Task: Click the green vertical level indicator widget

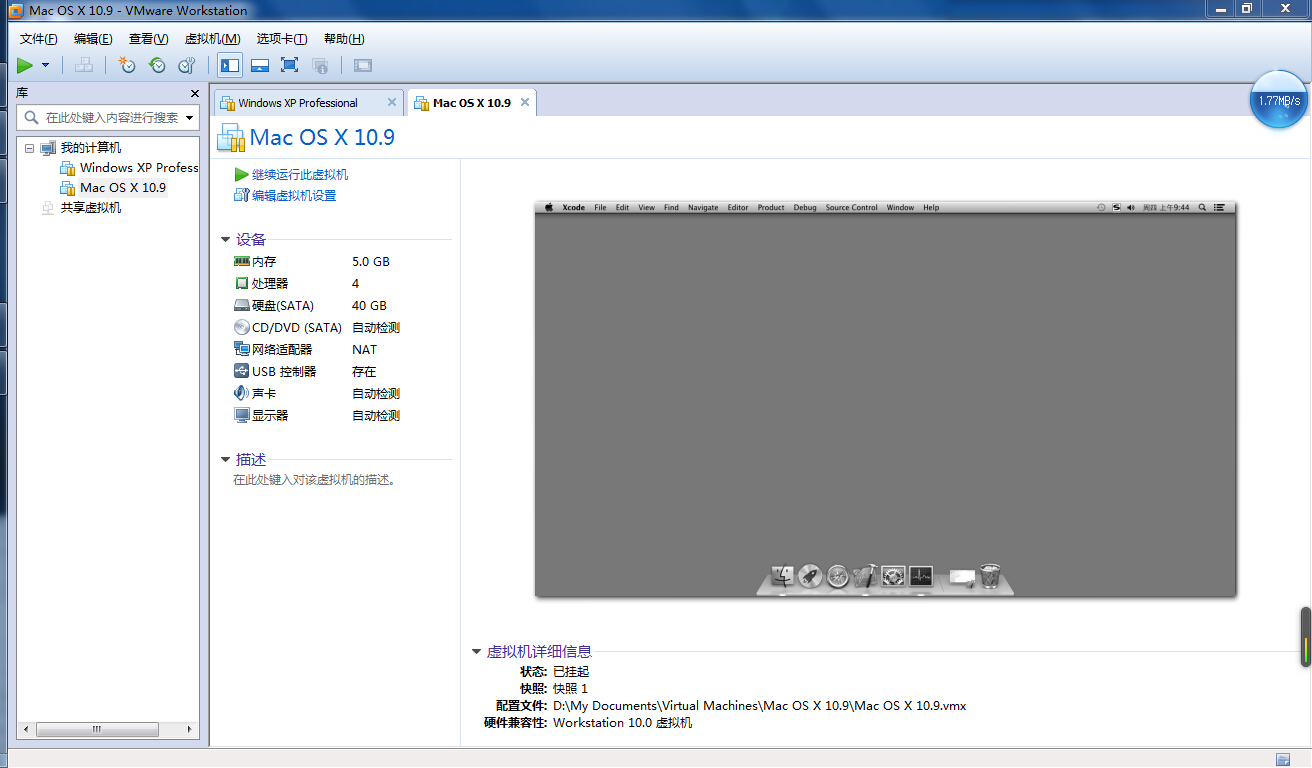Action: 1305,637
